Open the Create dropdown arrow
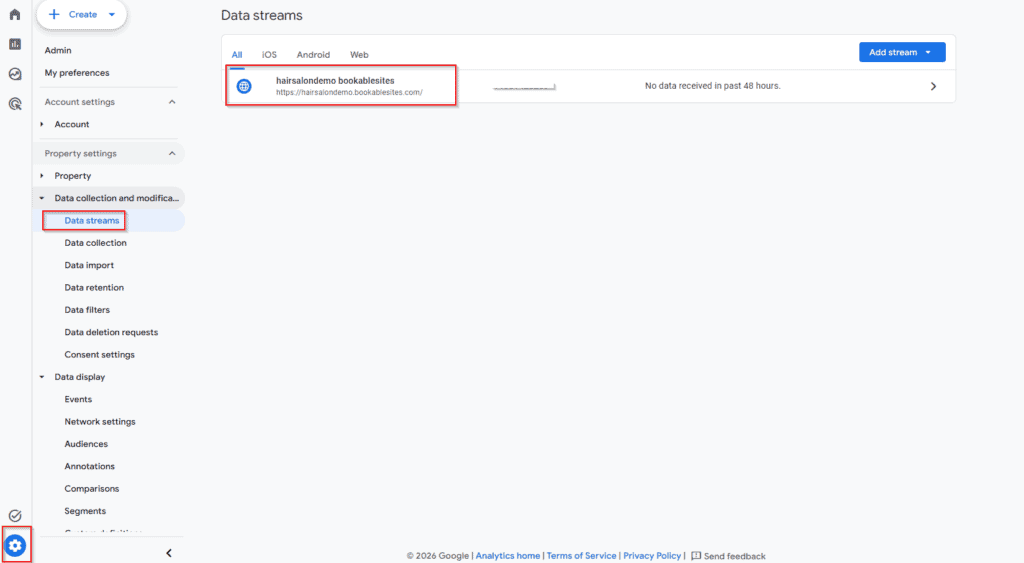Screen dimensions: 1024x563 coord(112,14)
